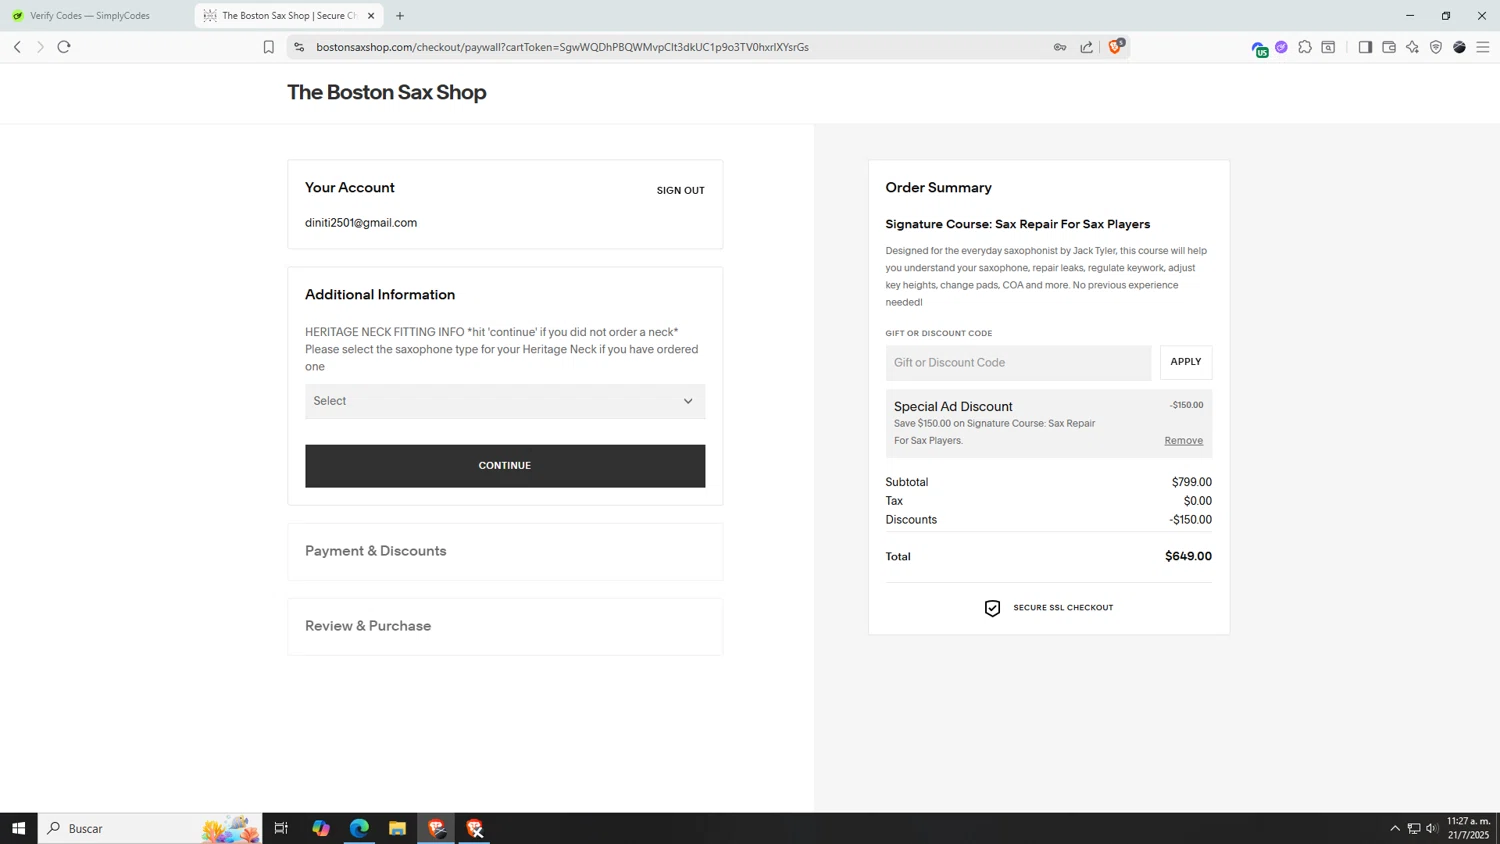Click SIGN OUT link
This screenshot has width=1500, height=844.
[680, 190]
